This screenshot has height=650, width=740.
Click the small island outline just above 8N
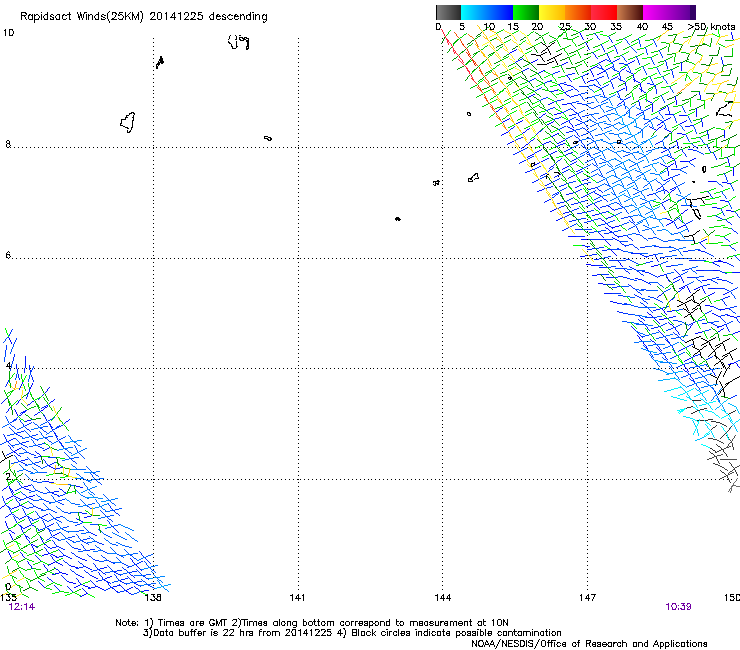(x=268, y=138)
